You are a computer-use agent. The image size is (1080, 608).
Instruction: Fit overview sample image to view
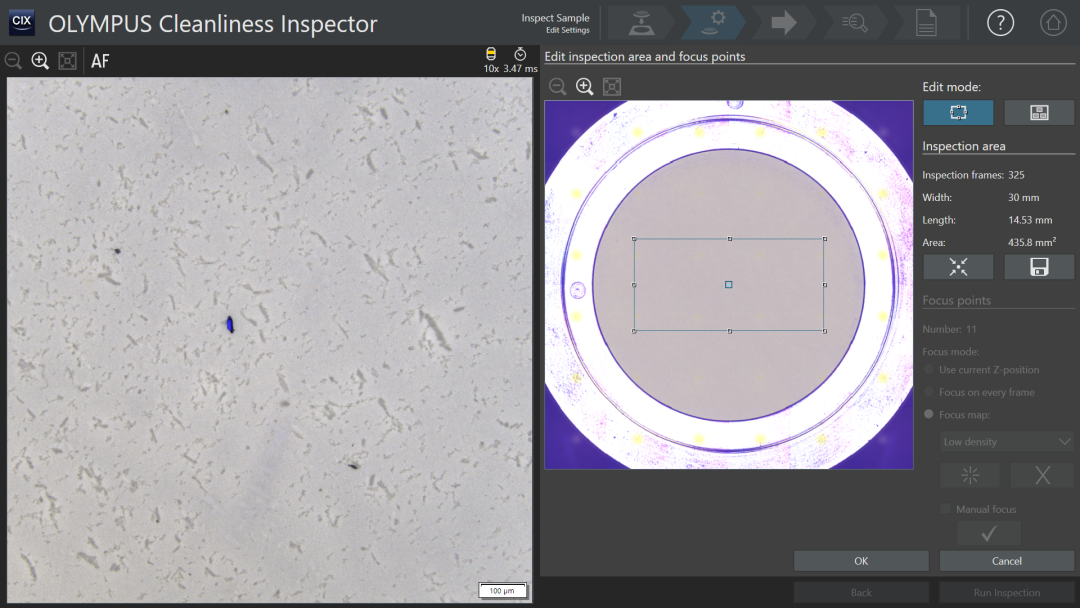(612, 86)
